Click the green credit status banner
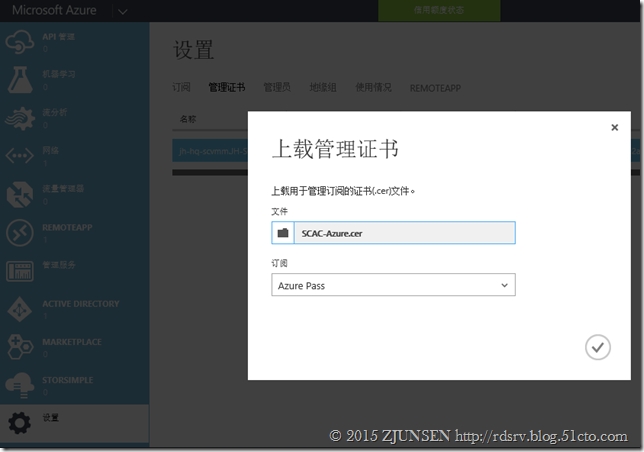The image size is (644, 452). point(439,10)
